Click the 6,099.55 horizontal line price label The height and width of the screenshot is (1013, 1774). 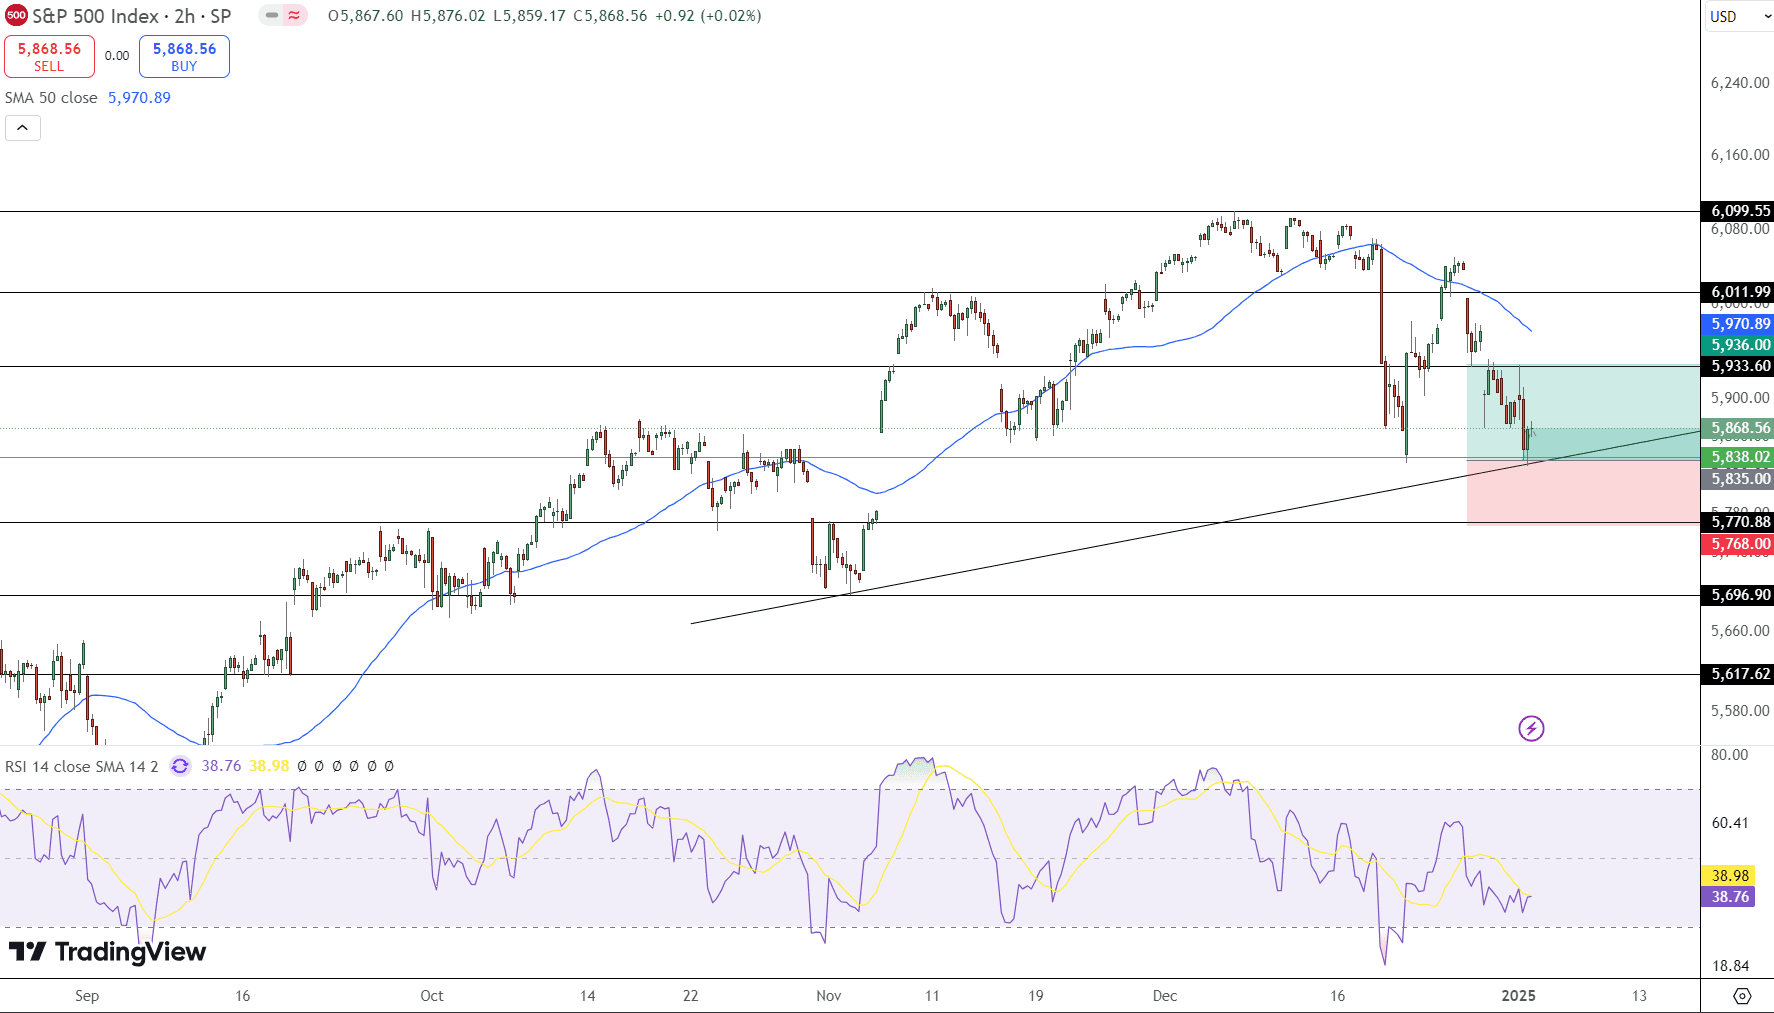[1738, 211]
